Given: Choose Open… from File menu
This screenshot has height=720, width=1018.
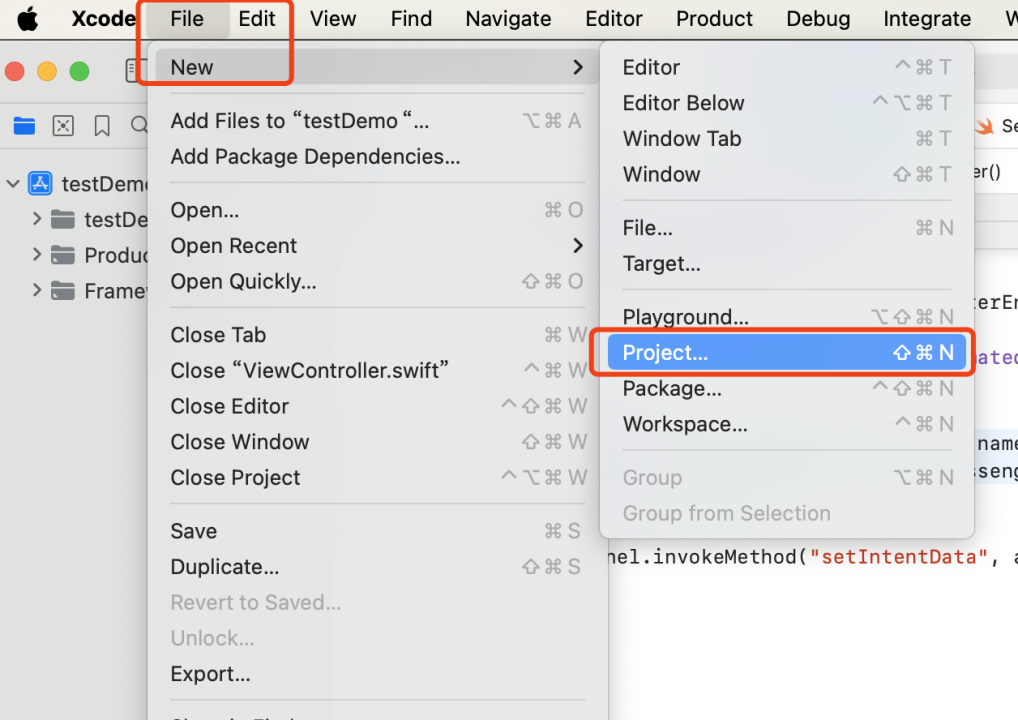Looking at the screenshot, I should pyautogui.click(x=375, y=210).
